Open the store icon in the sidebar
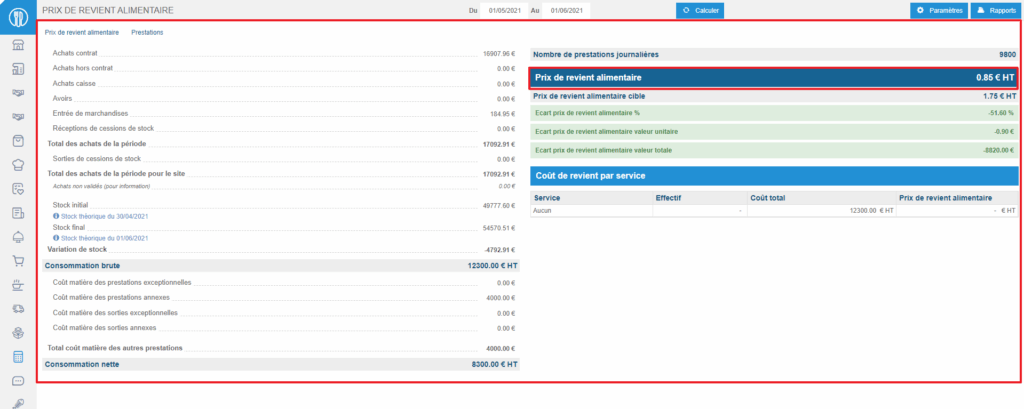Image resolution: width=1024 pixels, height=409 pixels. [18, 46]
